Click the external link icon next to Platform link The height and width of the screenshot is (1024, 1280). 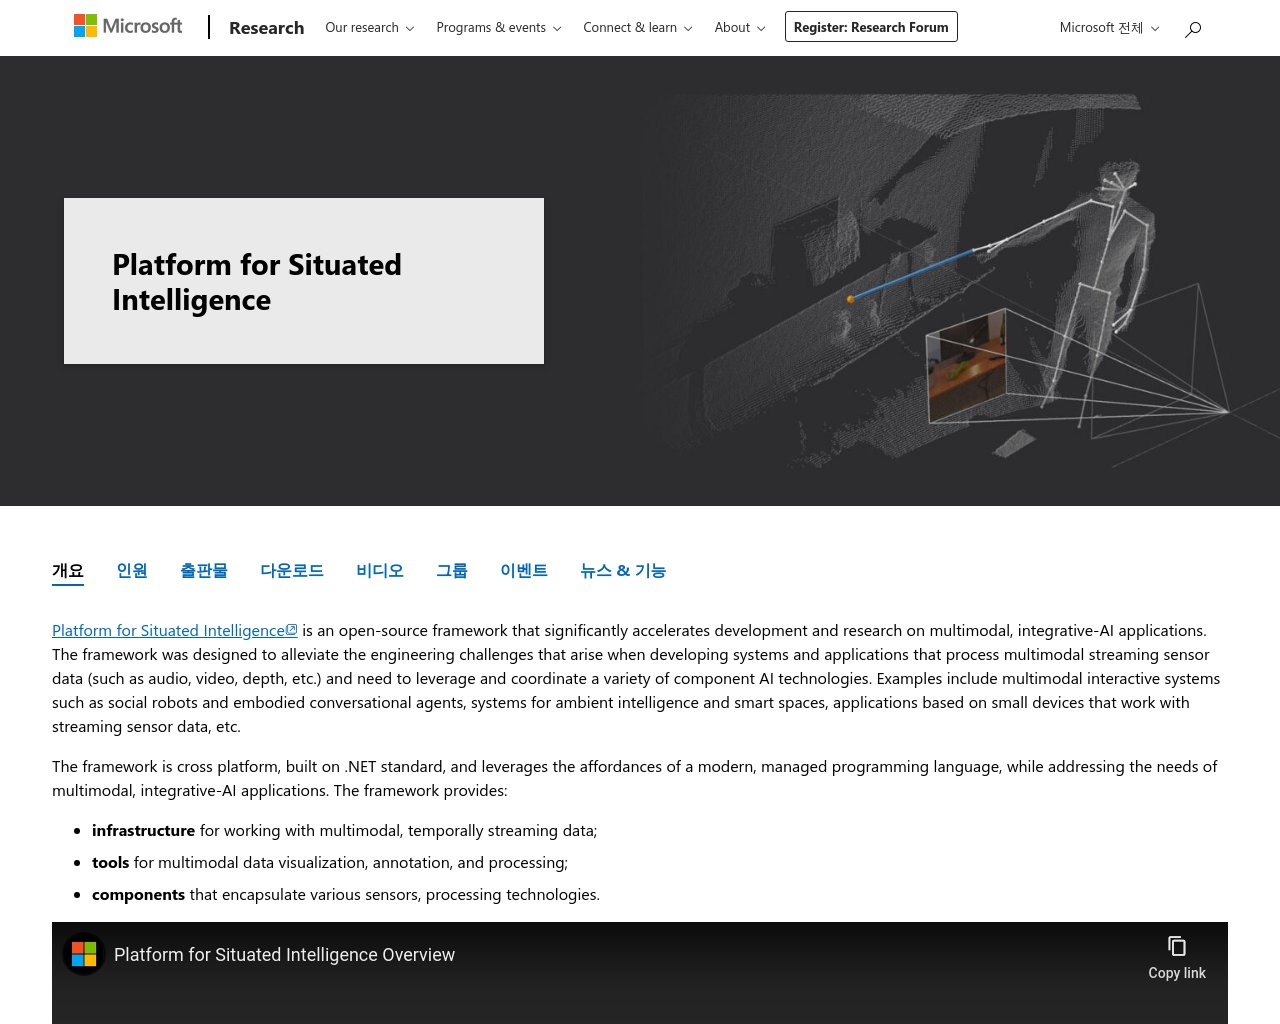(291, 628)
